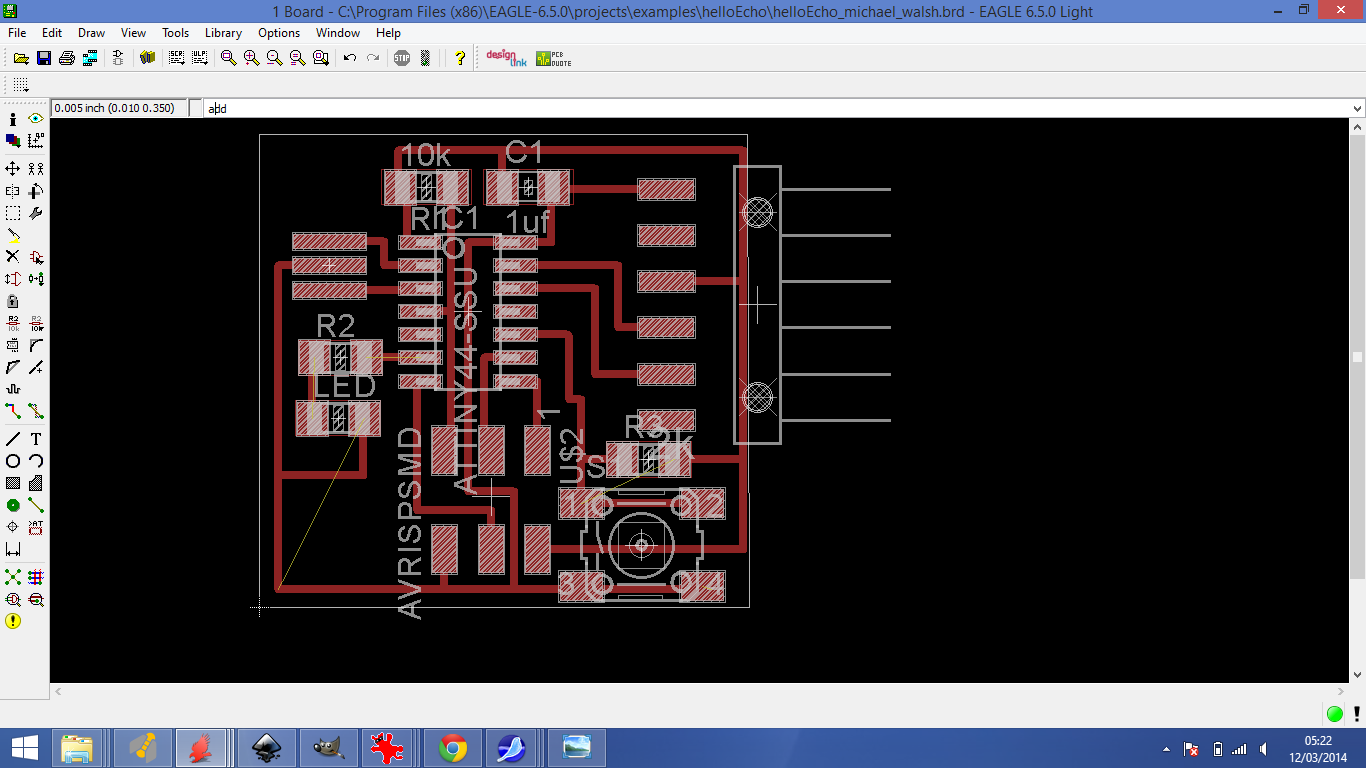Select the Info tool
Screen dimensions: 1366x768
tap(13, 119)
